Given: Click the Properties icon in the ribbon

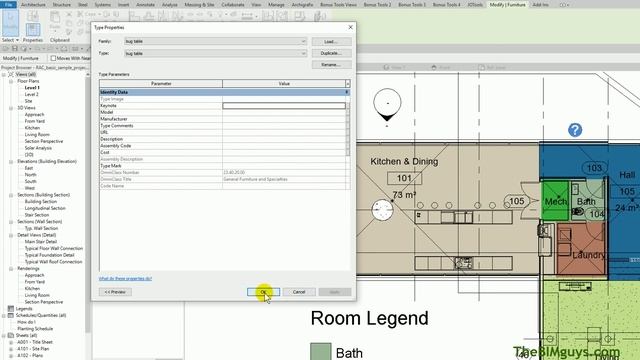Looking at the screenshot, I should click(x=33, y=30).
